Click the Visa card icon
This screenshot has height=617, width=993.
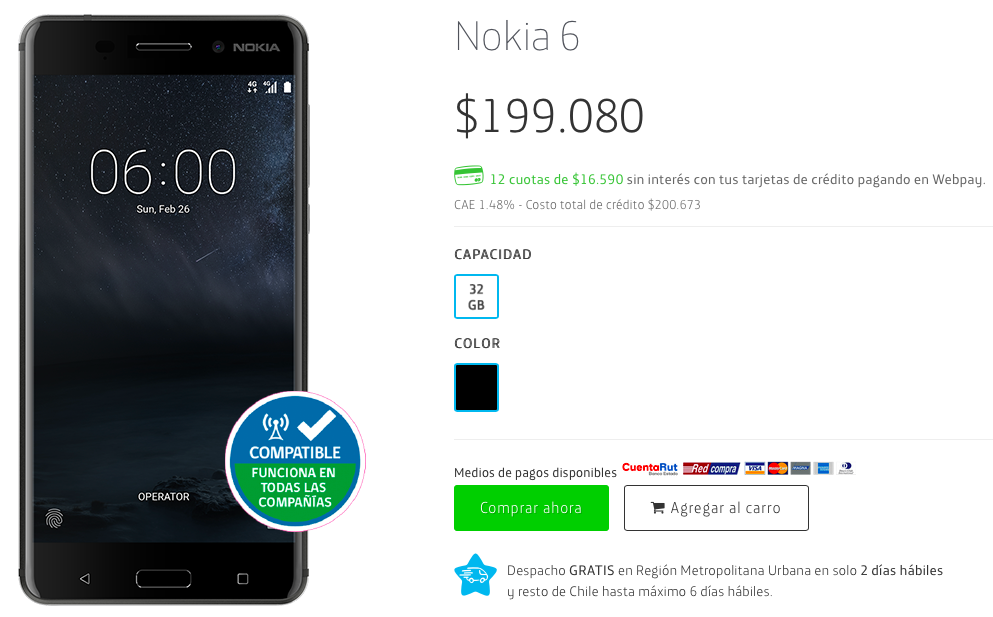click(x=754, y=469)
